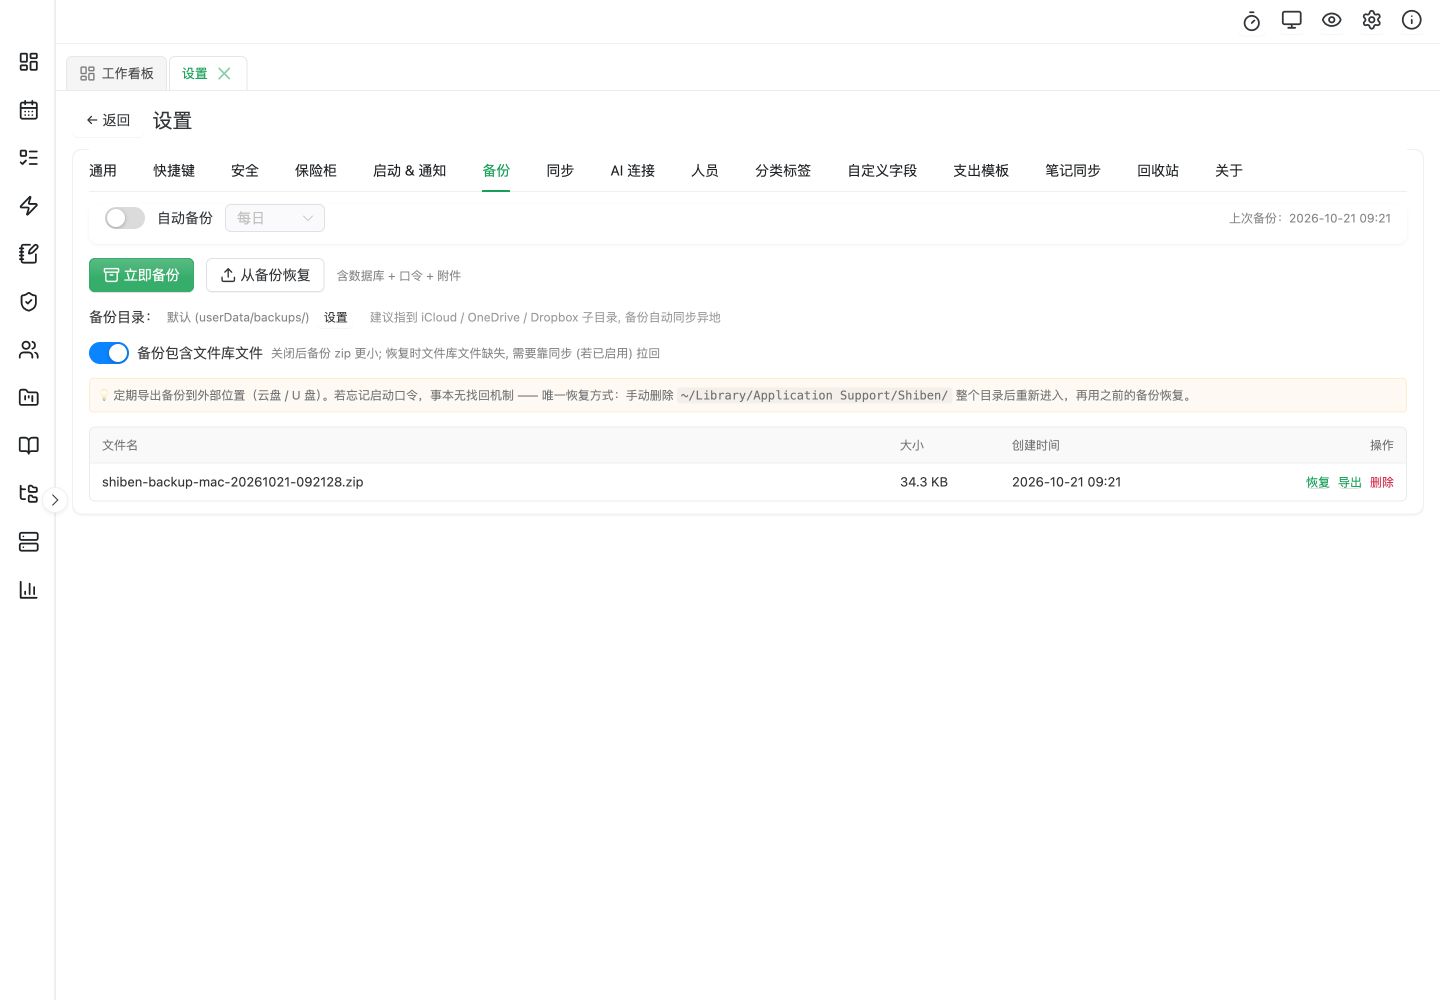This screenshot has width=1440, height=1000.
Task: Open the open-book icon in sidebar
Action: (x=29, y=446)
